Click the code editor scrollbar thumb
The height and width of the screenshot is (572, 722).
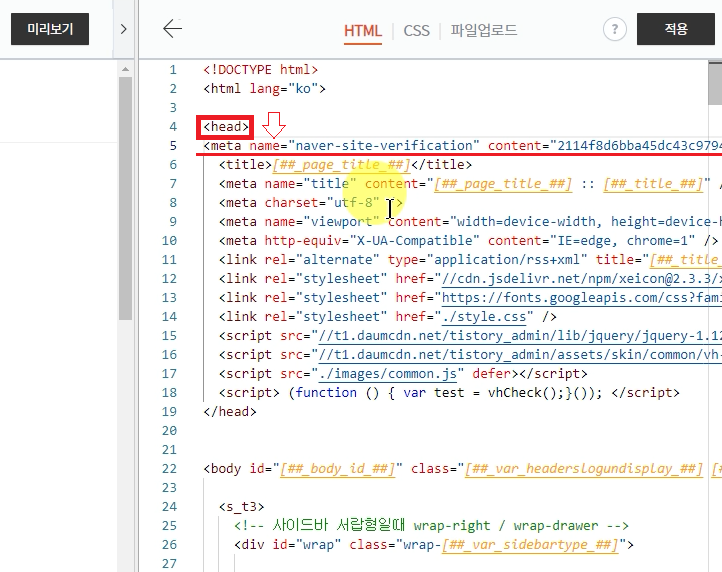(x=715, y=84)
